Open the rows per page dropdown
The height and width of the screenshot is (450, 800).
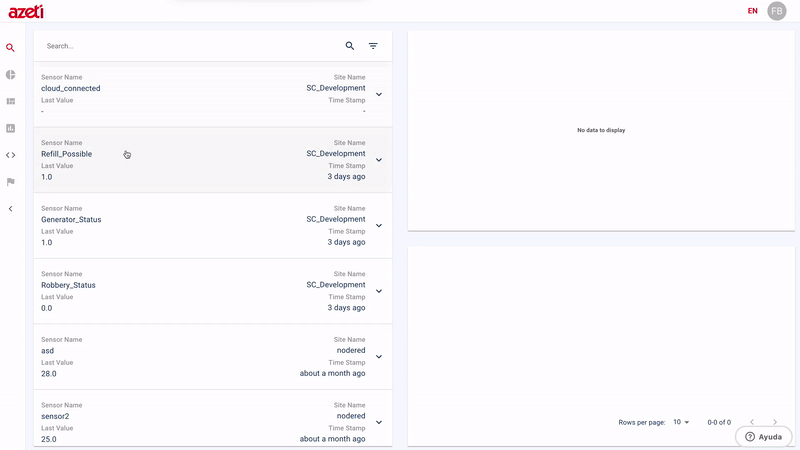tap(681, 422)
